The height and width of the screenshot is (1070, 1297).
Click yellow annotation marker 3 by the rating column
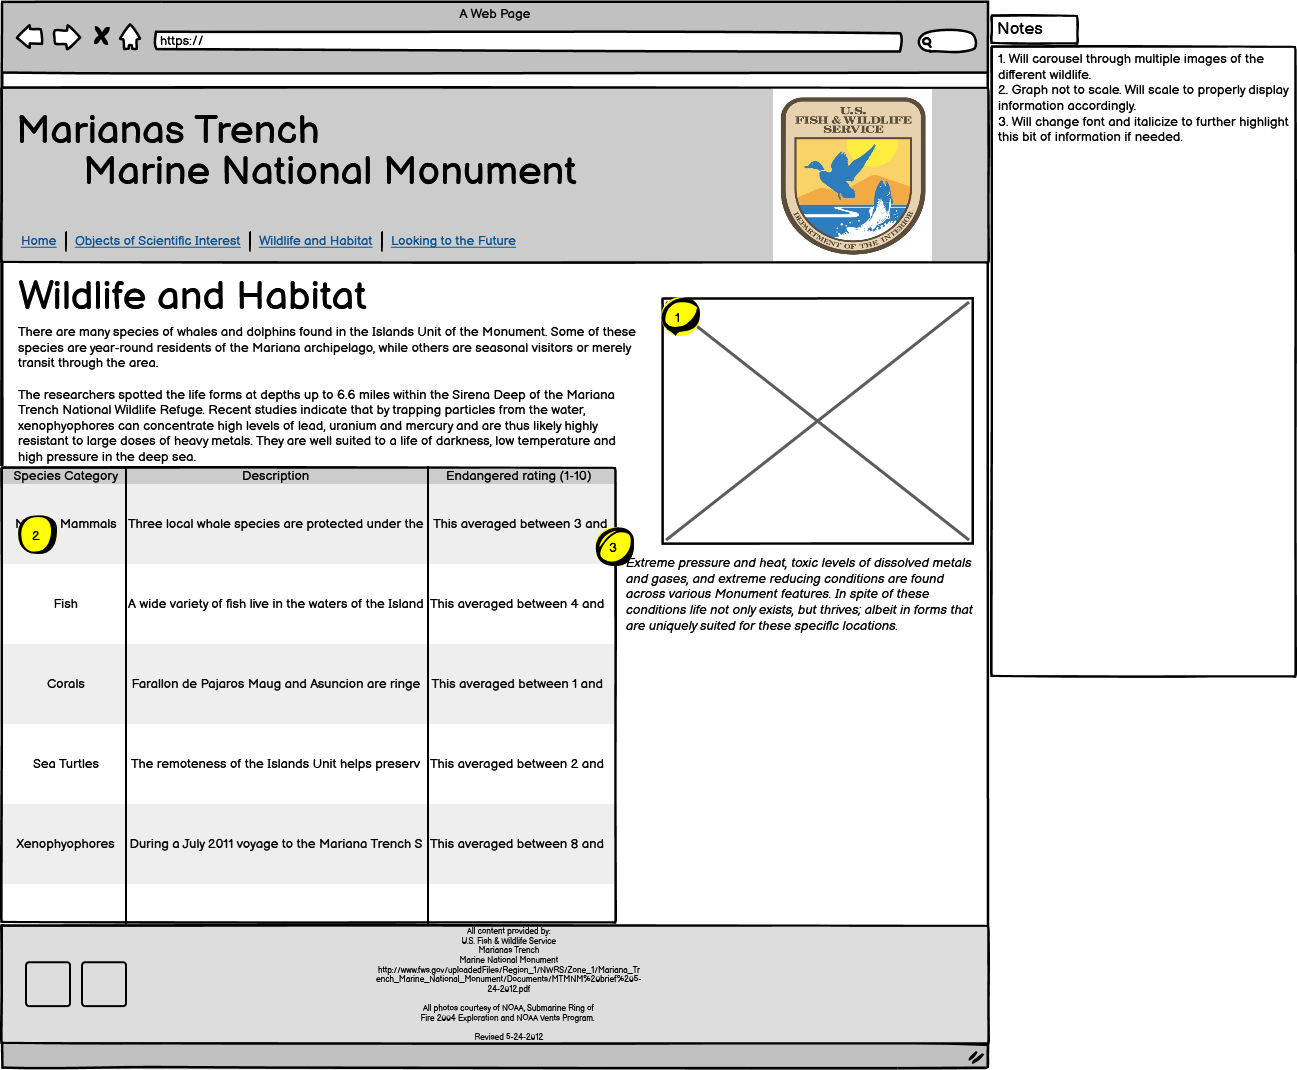pos(615,548)
